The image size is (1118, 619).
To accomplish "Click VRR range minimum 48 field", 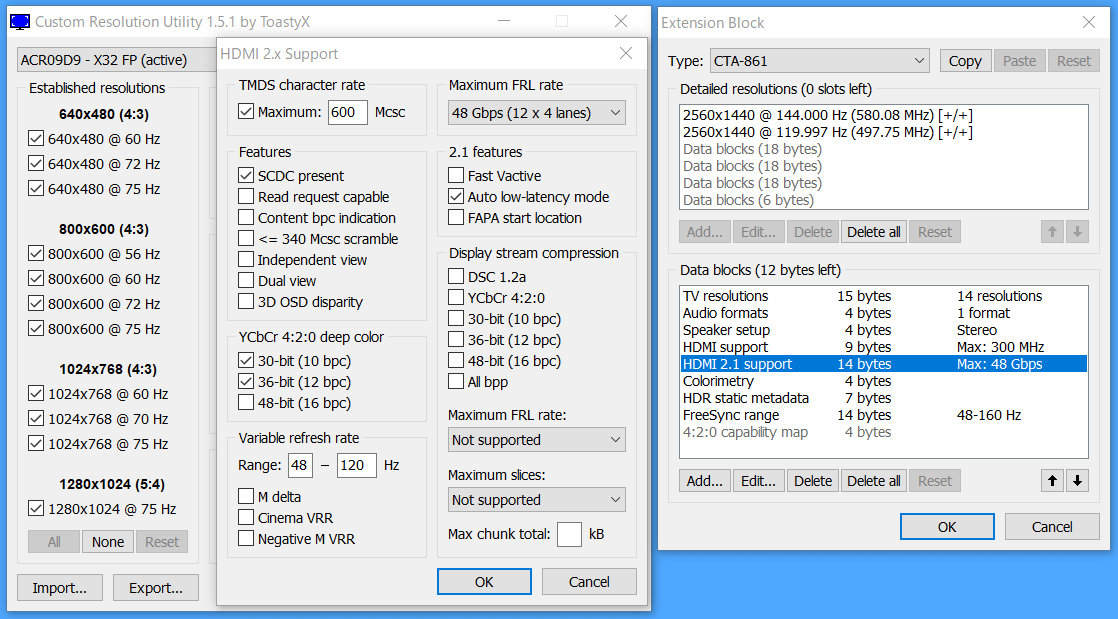I will tap(300, 465).
